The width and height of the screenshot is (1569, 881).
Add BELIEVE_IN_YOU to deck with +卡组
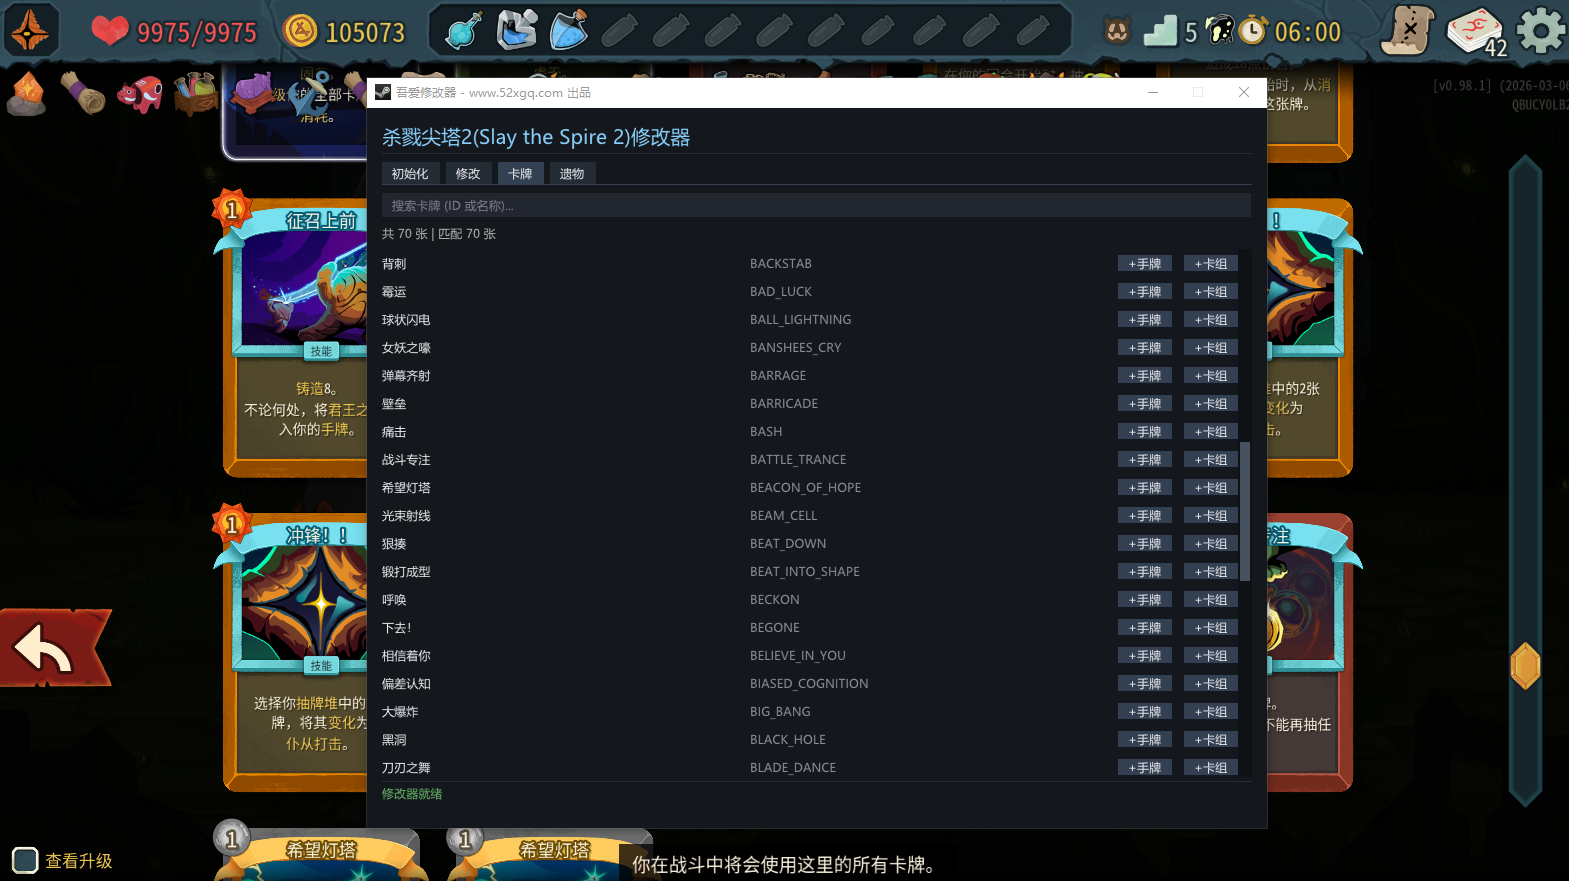[x=1211, y=656]
